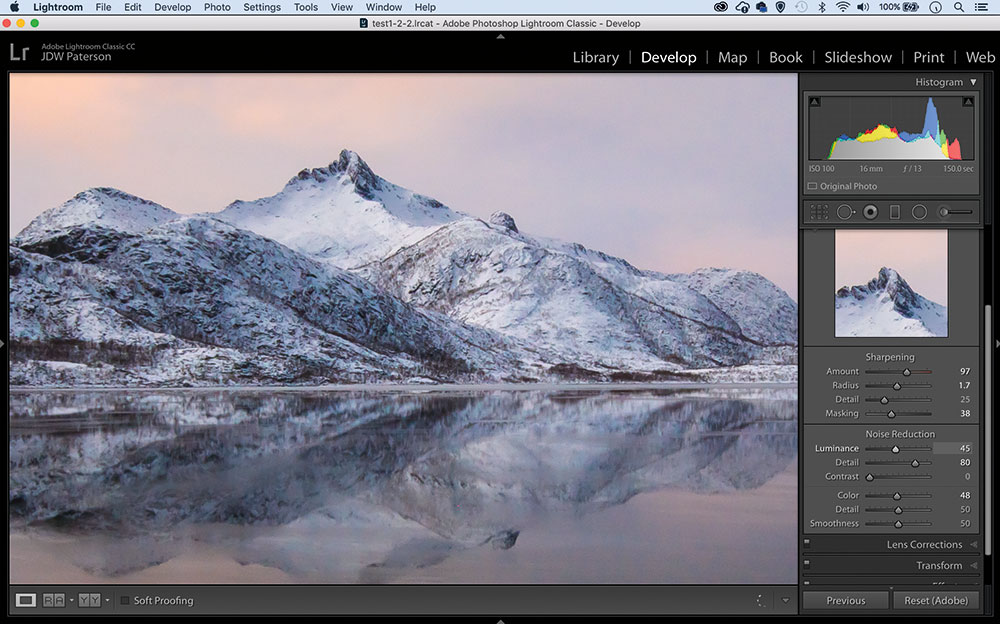Open the Wi-Fi status menu
Viewport: 1000px width, 624px height.
pyautogui.click(x=842, y=7)
